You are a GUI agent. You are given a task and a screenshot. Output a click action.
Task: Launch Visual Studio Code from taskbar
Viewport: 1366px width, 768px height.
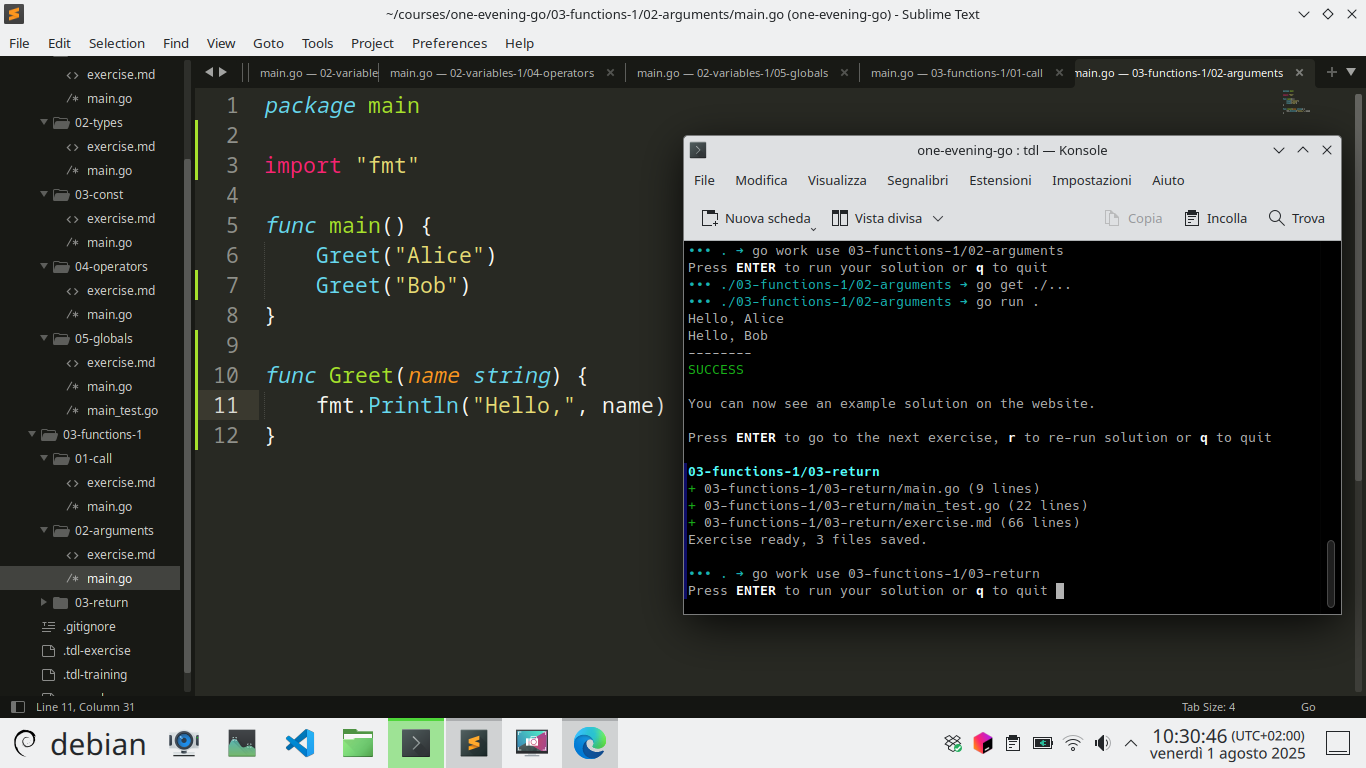click(x=300, y=743)
